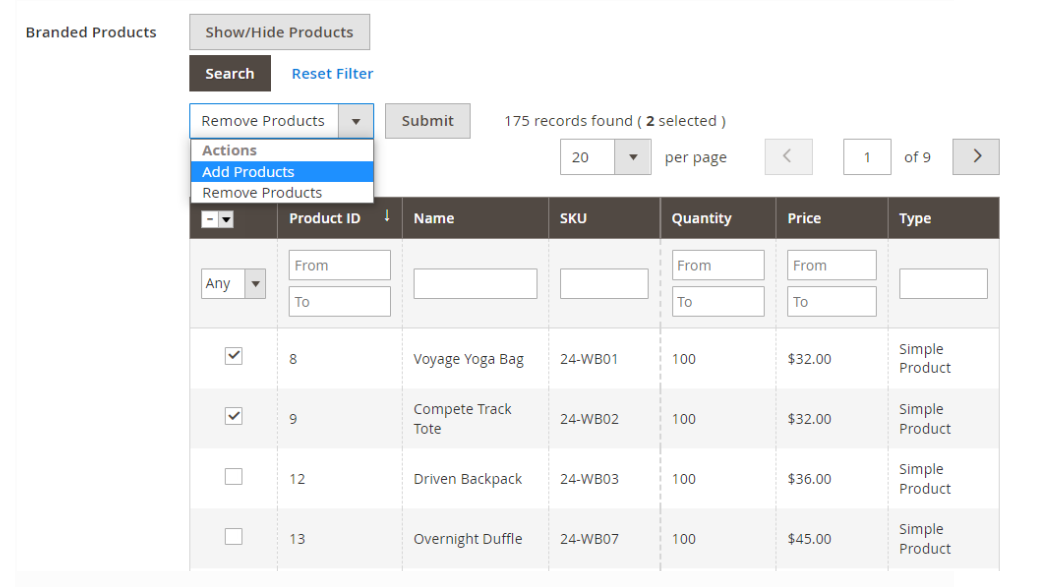1052x587 pixels.
Task: Click the Price From filter field
Action: coord(831,266)
